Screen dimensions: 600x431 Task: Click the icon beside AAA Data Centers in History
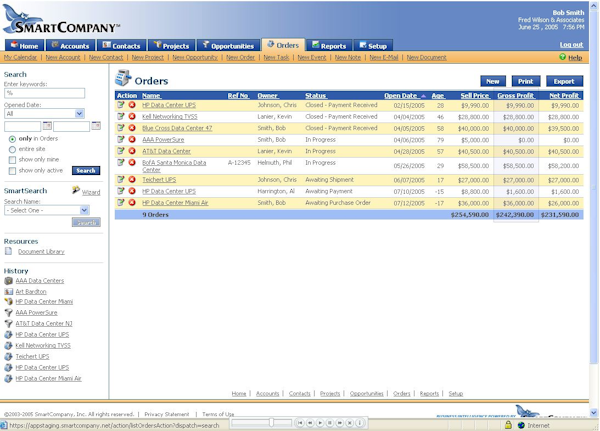(x=8, y=281)
